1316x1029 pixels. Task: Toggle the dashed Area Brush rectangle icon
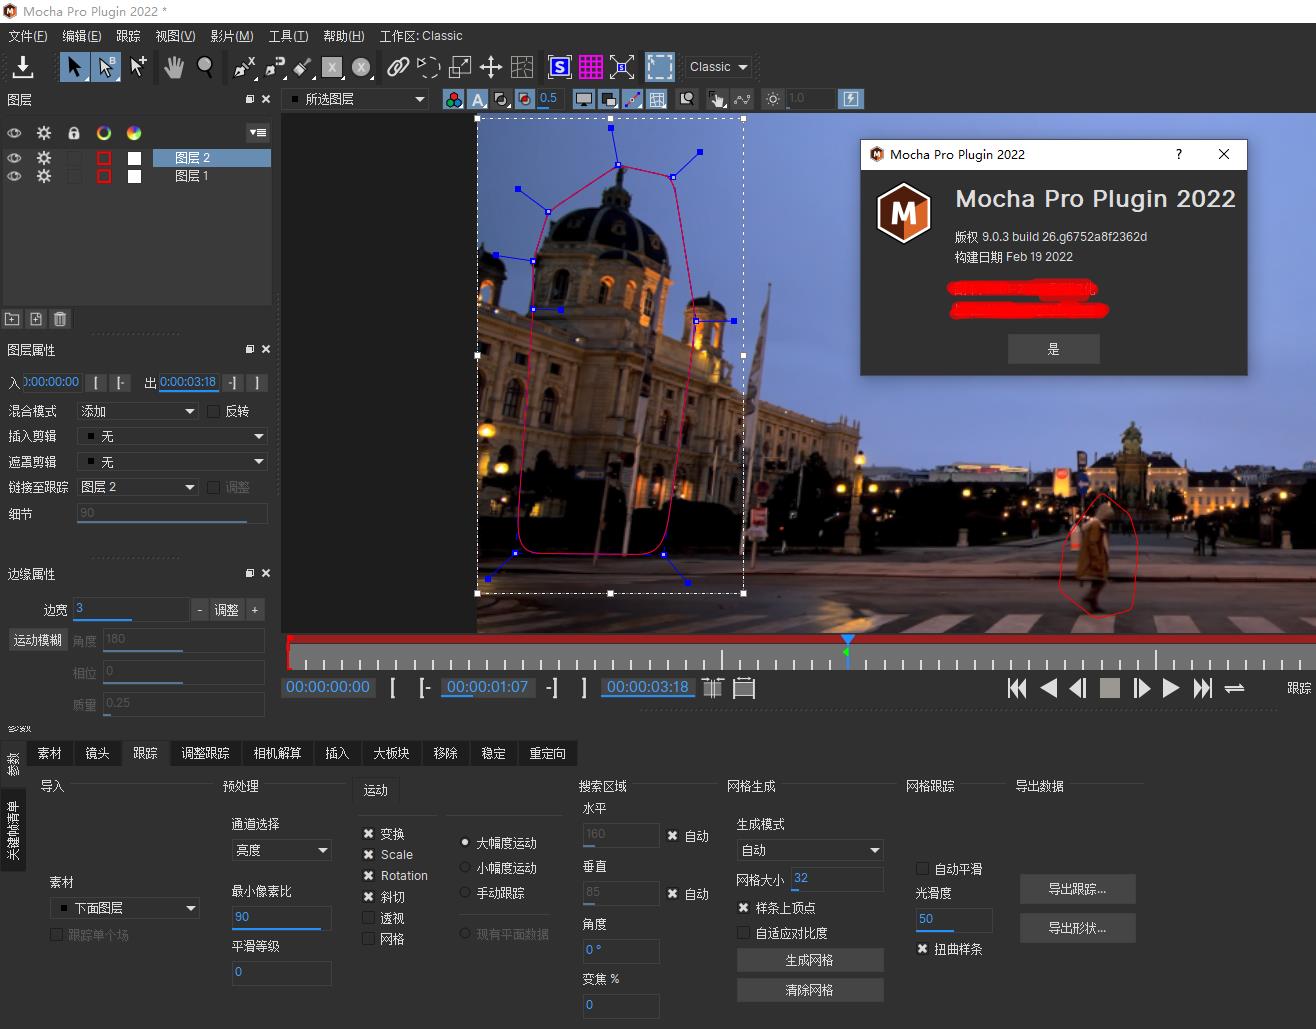point(660,67)
